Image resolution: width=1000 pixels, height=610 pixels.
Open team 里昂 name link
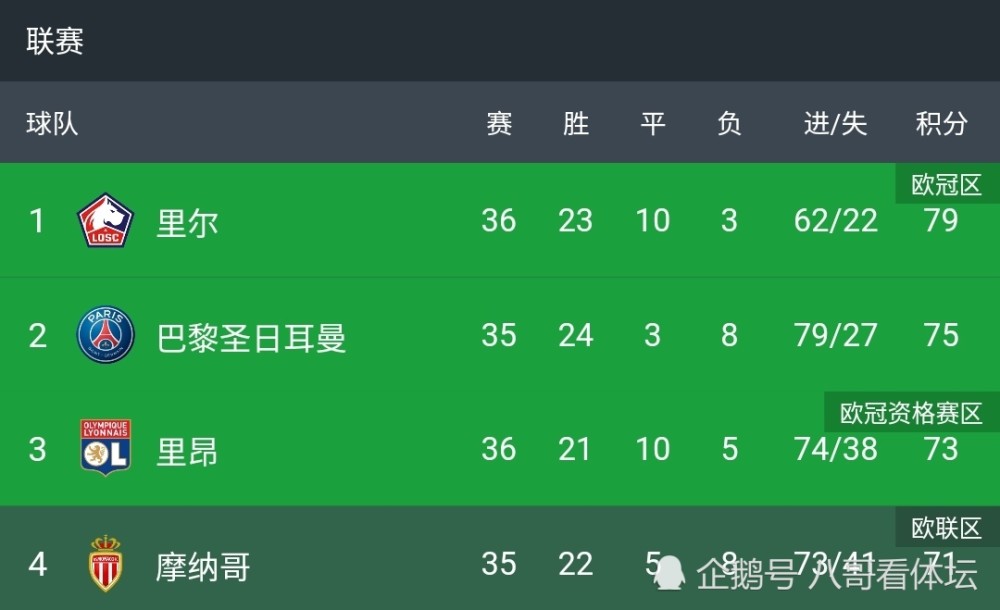[x=187, y=452]
